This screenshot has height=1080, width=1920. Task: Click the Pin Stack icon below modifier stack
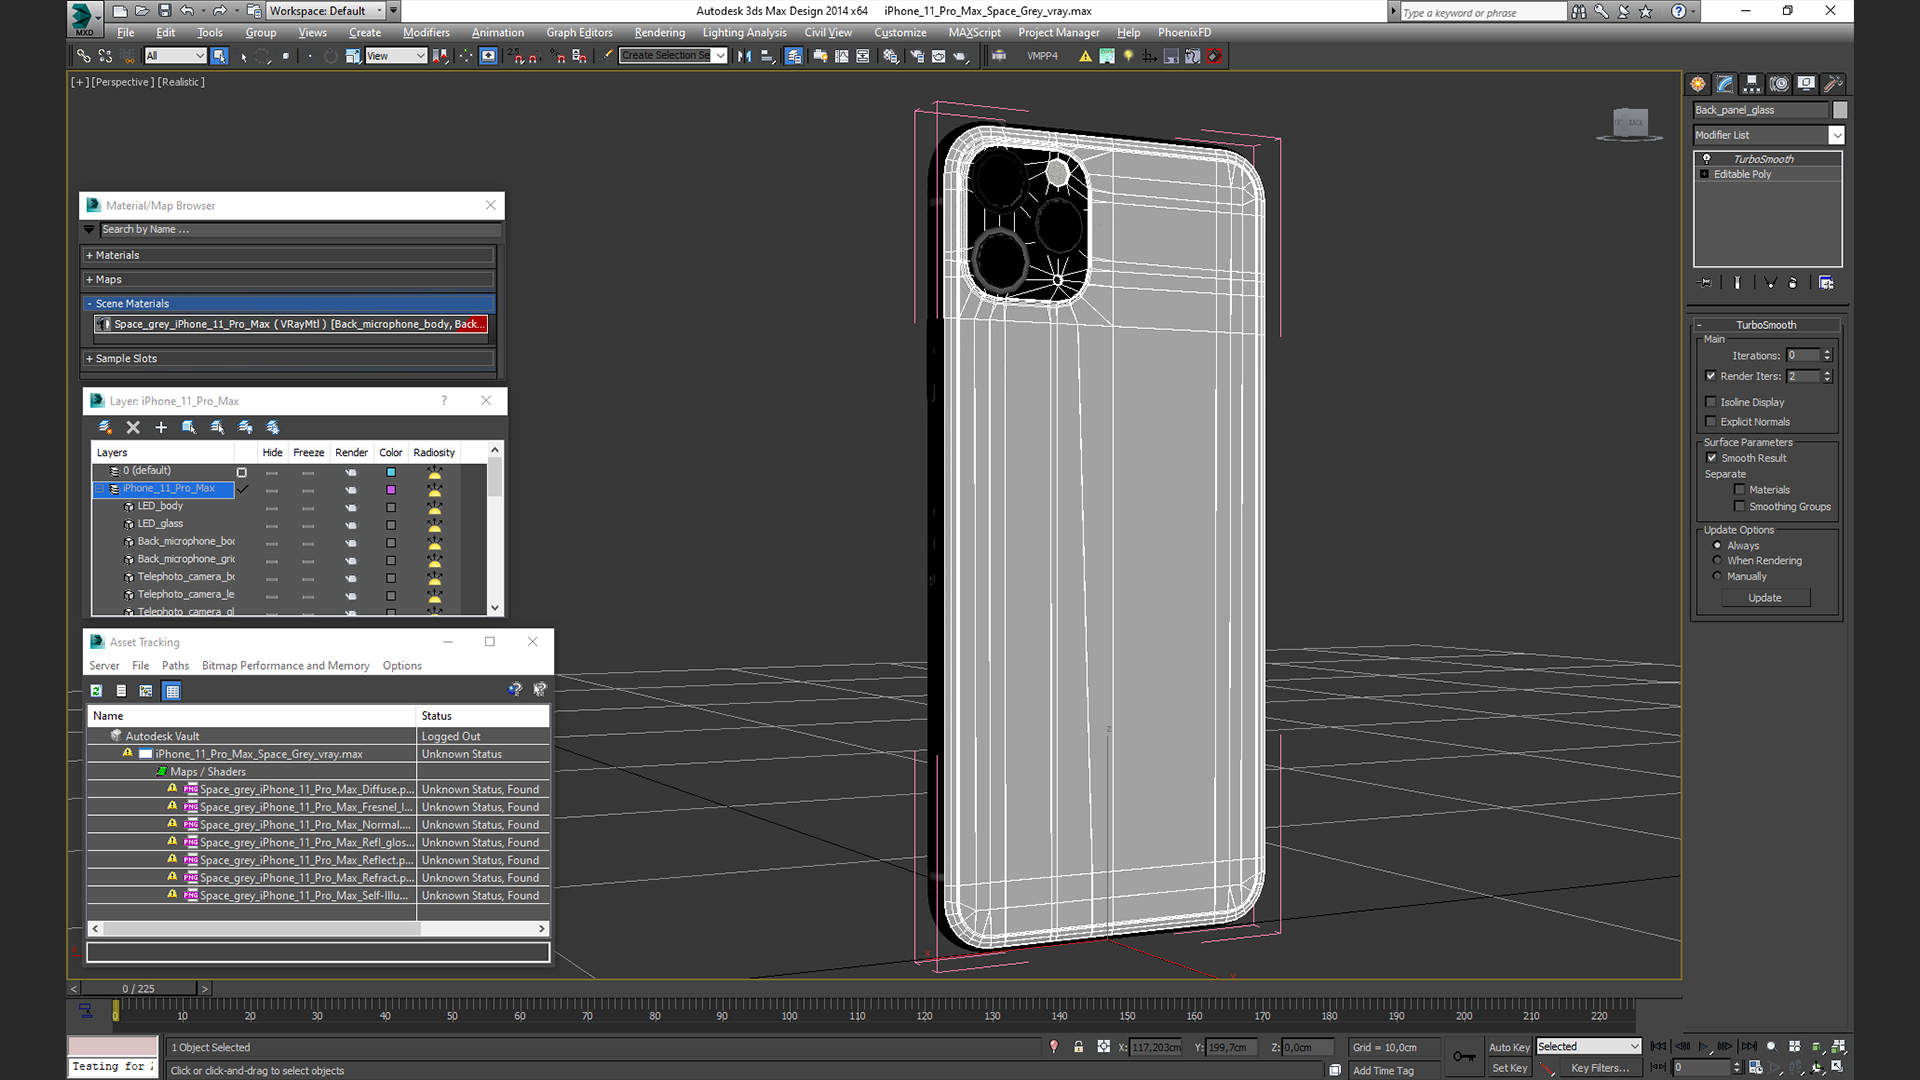pyautogui.click(x=1706, y=283)
